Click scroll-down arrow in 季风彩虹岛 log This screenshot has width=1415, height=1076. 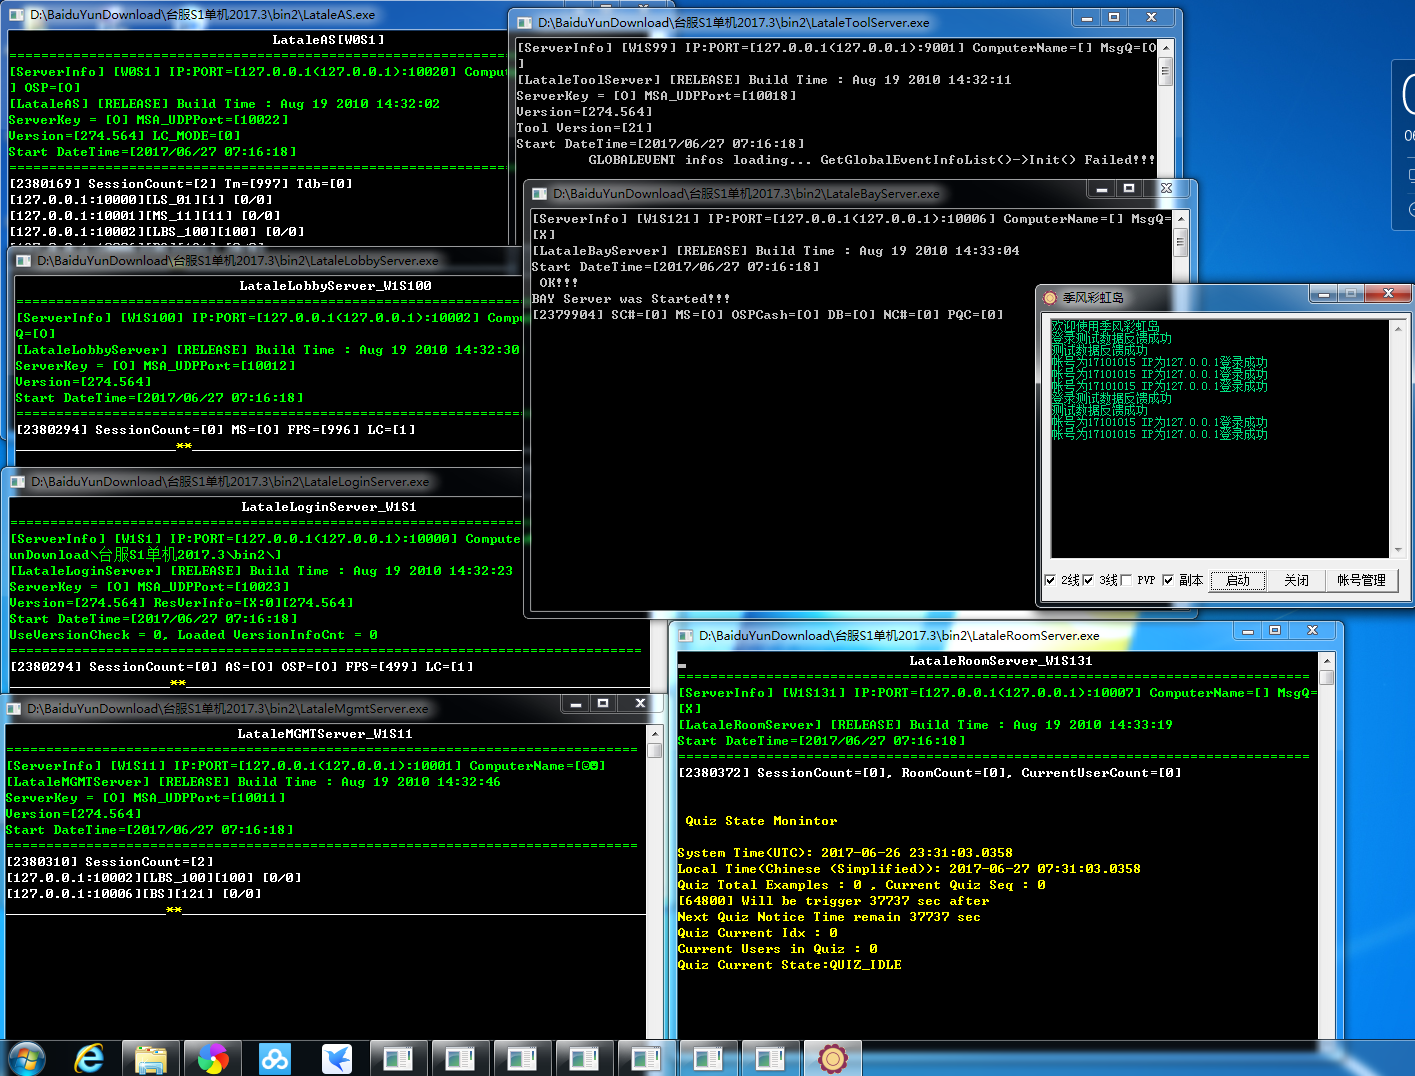(1398, 550)
